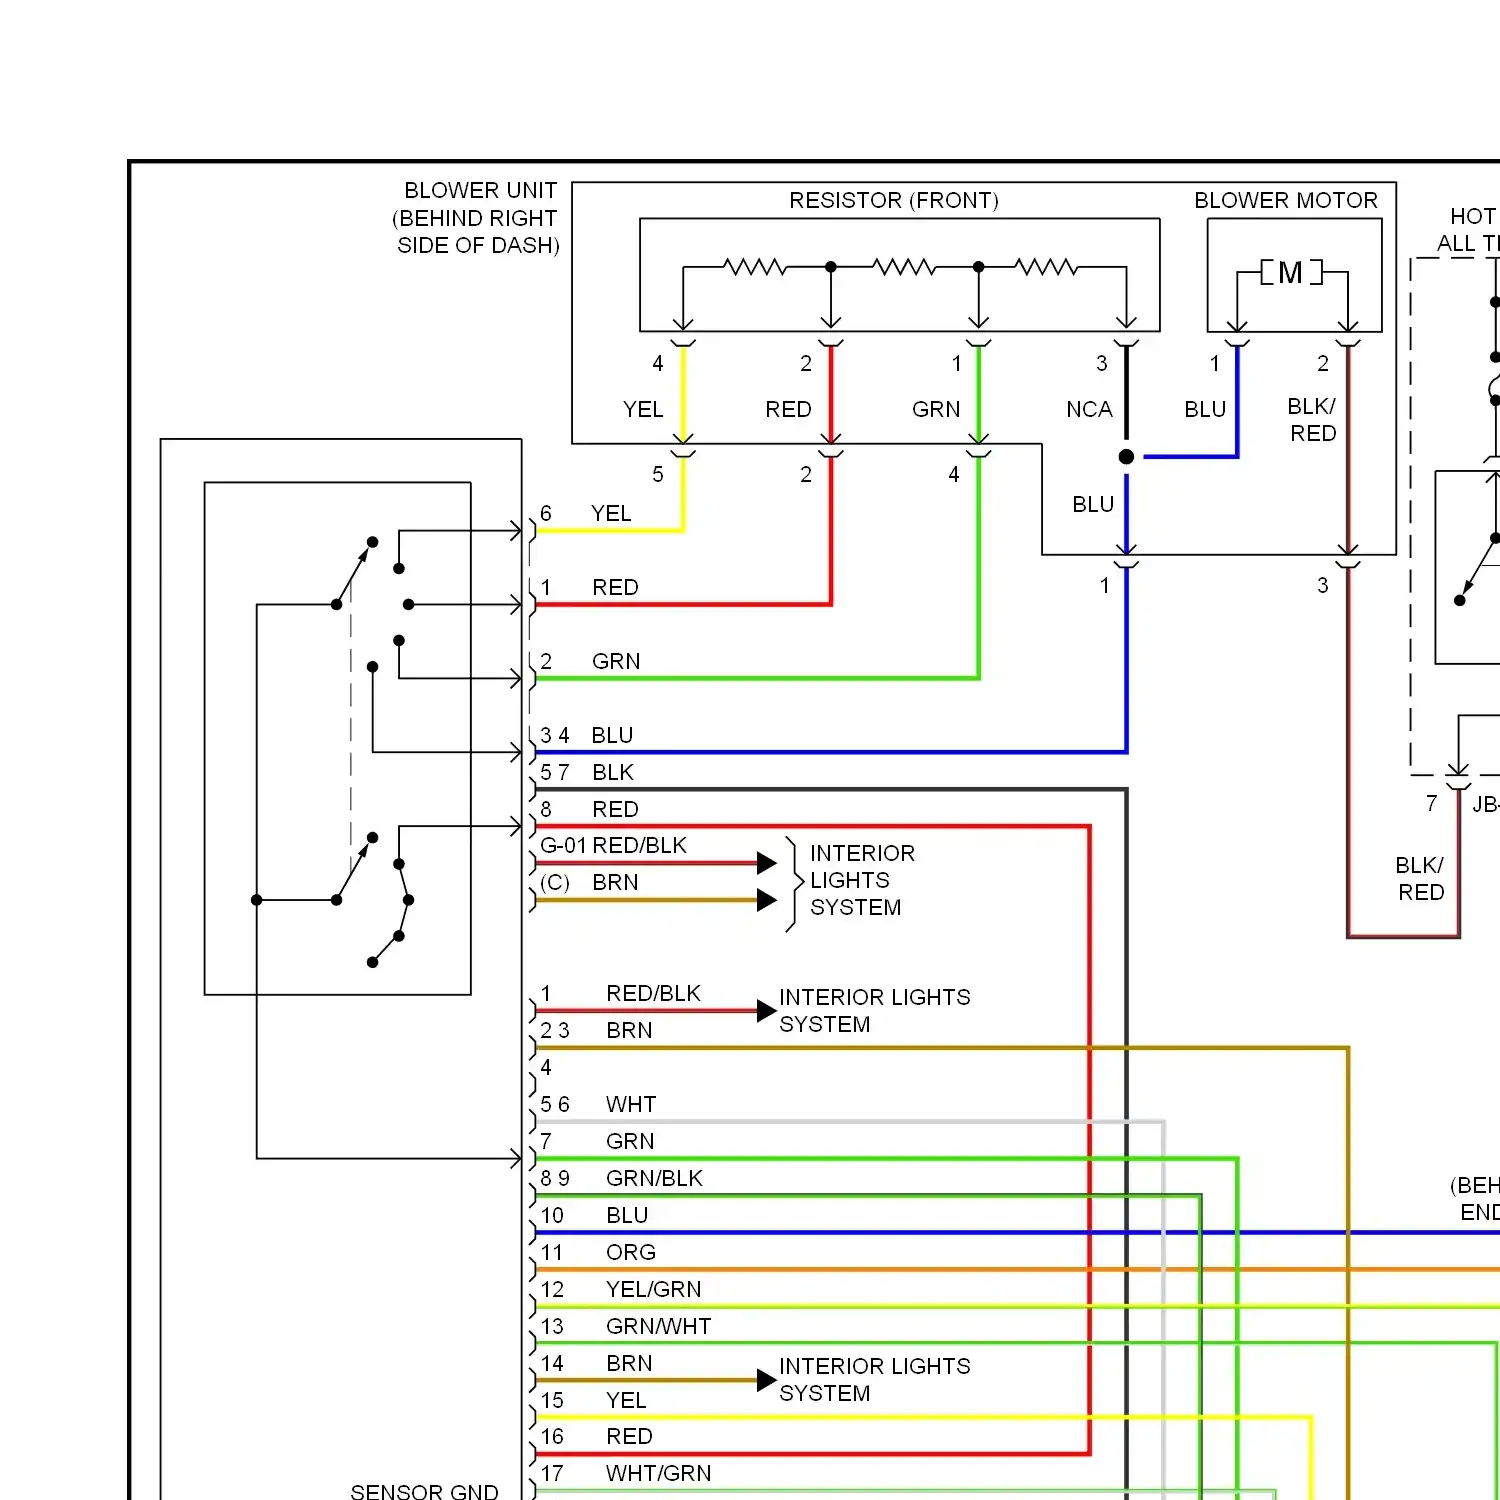Click the "BLOWER MOTOR" heading
The height and width of the screenshot is (1500, 1500).
(x=1286, y=200)
